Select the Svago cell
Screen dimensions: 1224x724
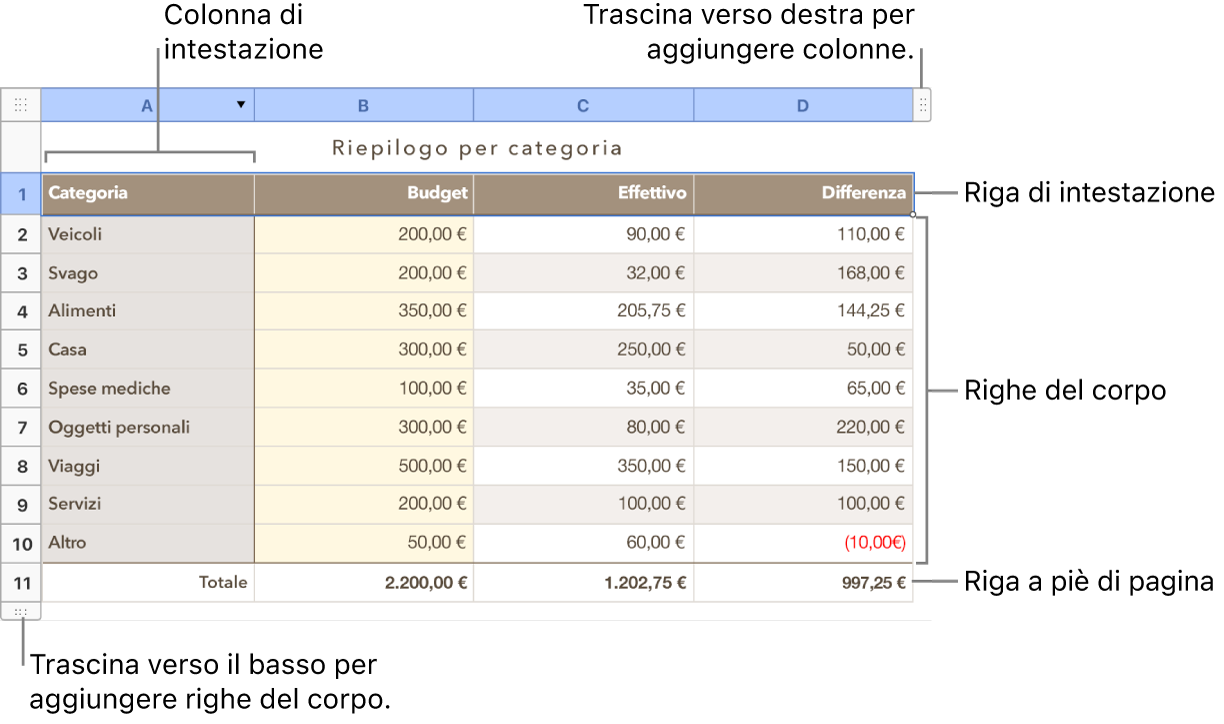pyautogui.click(x=148, y=273)
